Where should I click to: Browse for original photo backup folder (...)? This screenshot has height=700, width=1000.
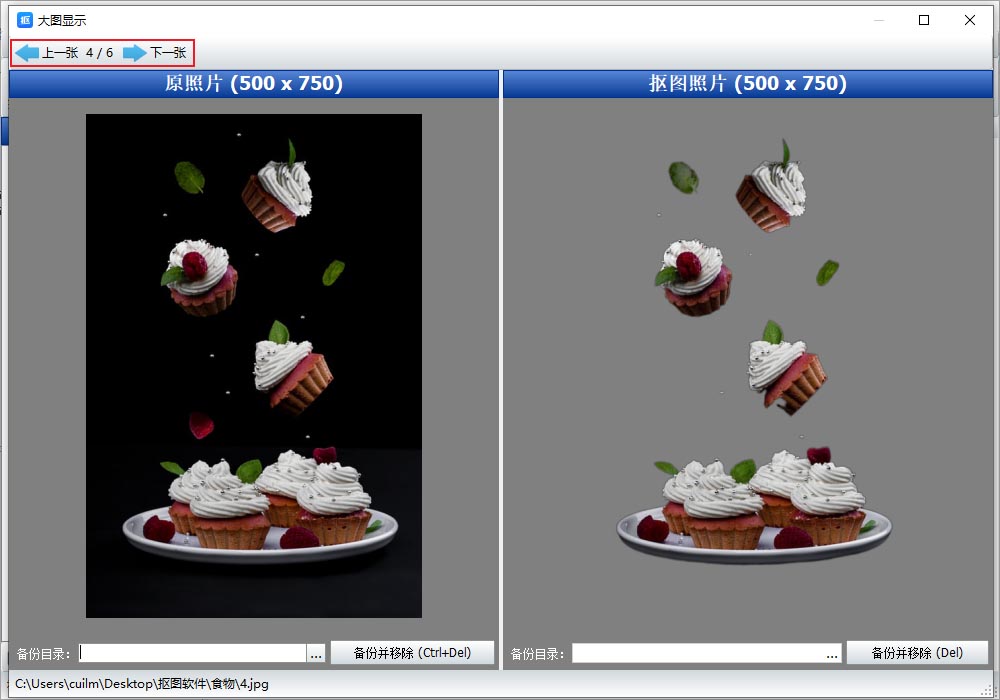[x=316, y=653]
